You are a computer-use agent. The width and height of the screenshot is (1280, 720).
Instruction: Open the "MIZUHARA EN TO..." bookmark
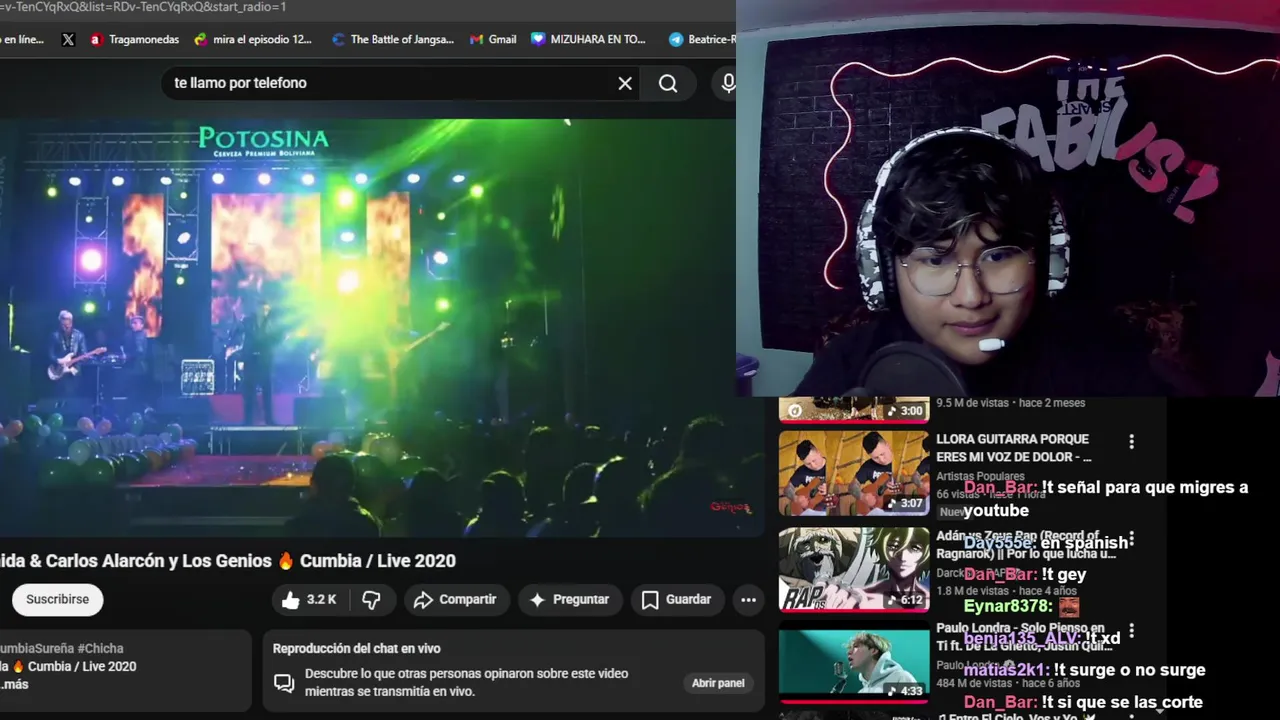pos(589,40)
